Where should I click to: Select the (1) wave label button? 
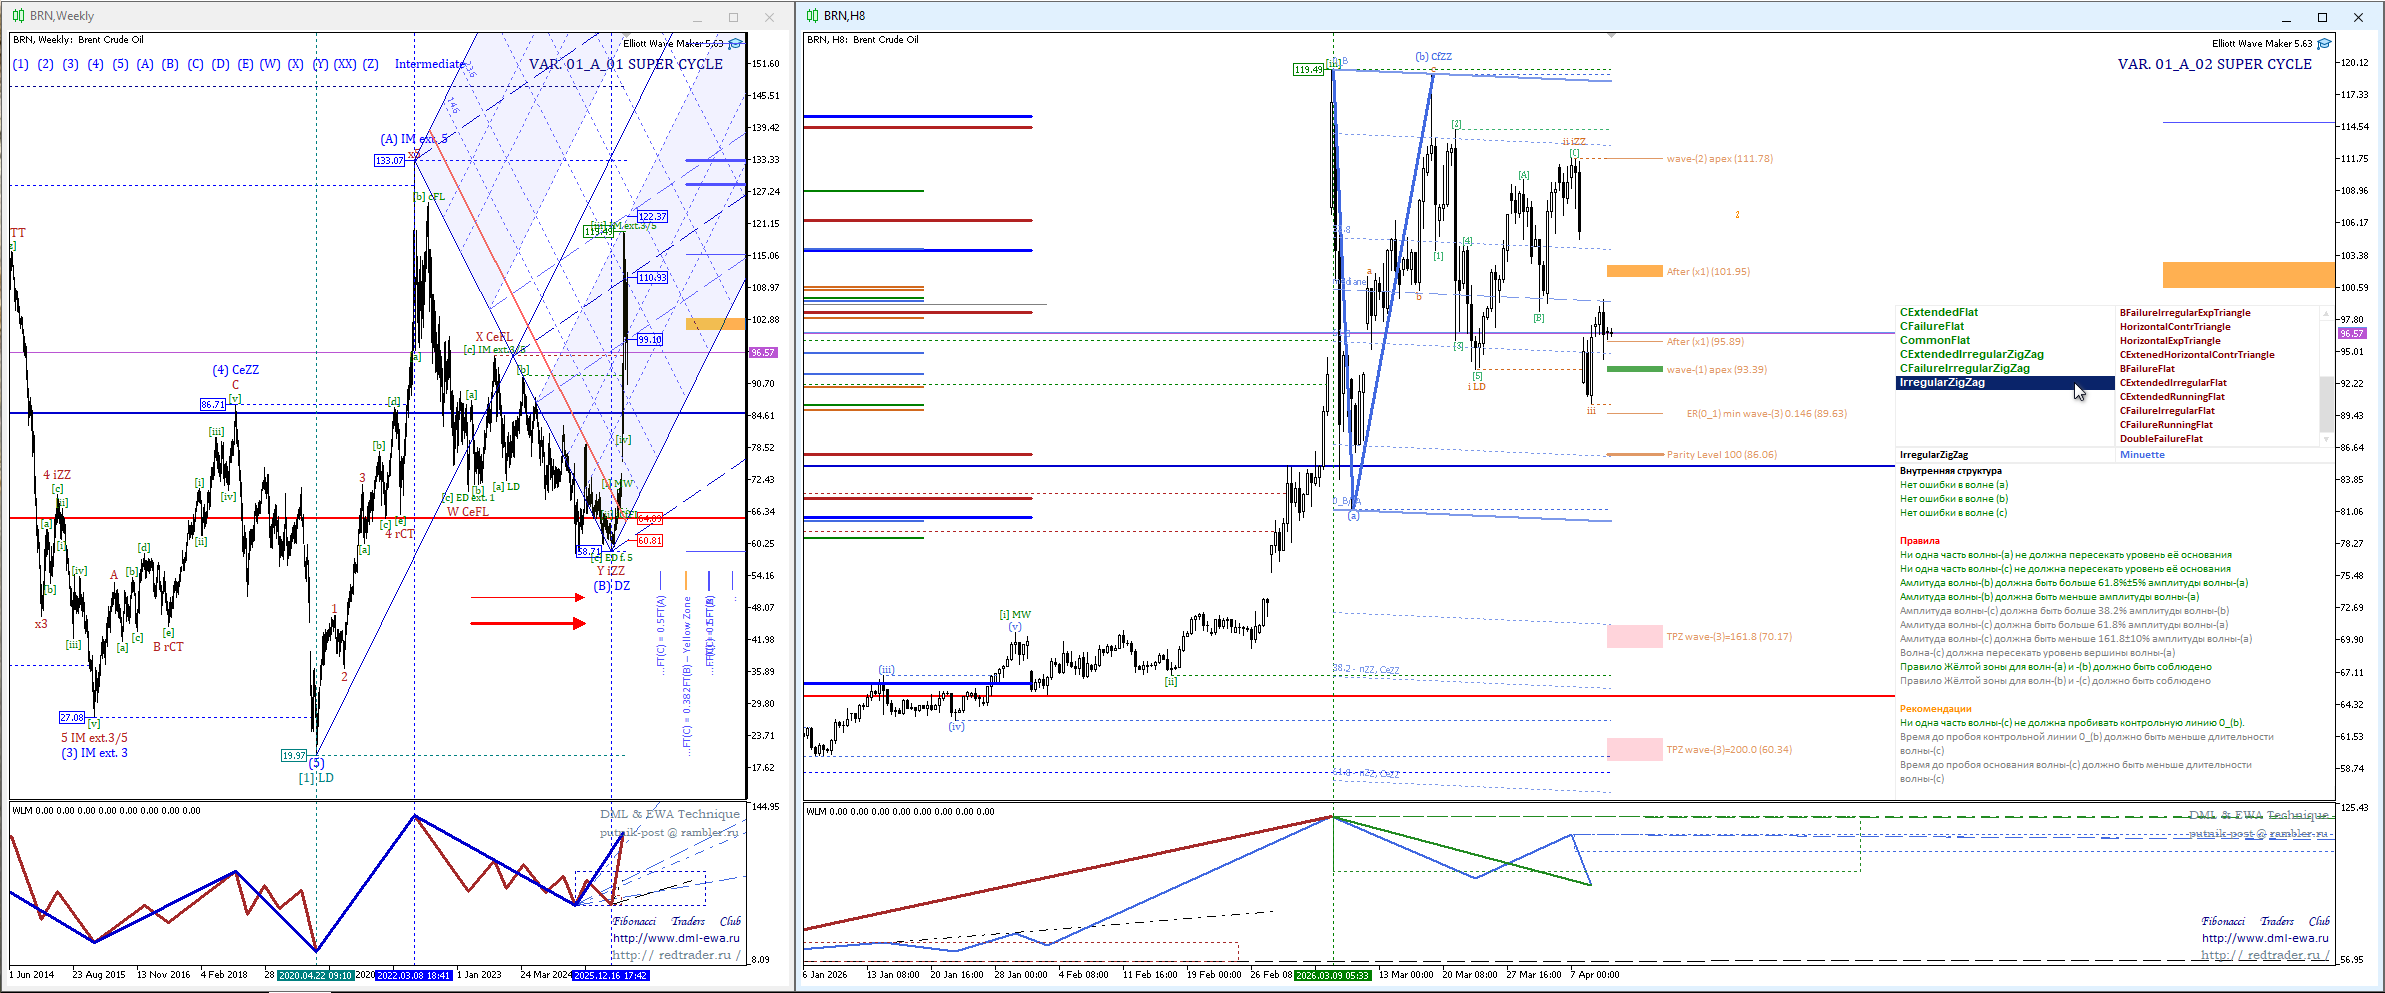click(20, 64)
